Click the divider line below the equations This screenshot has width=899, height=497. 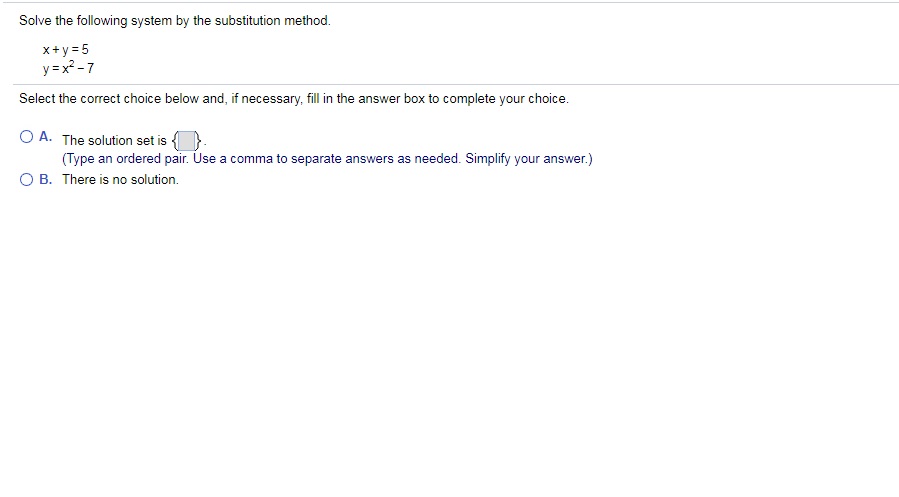coord(450,84)
